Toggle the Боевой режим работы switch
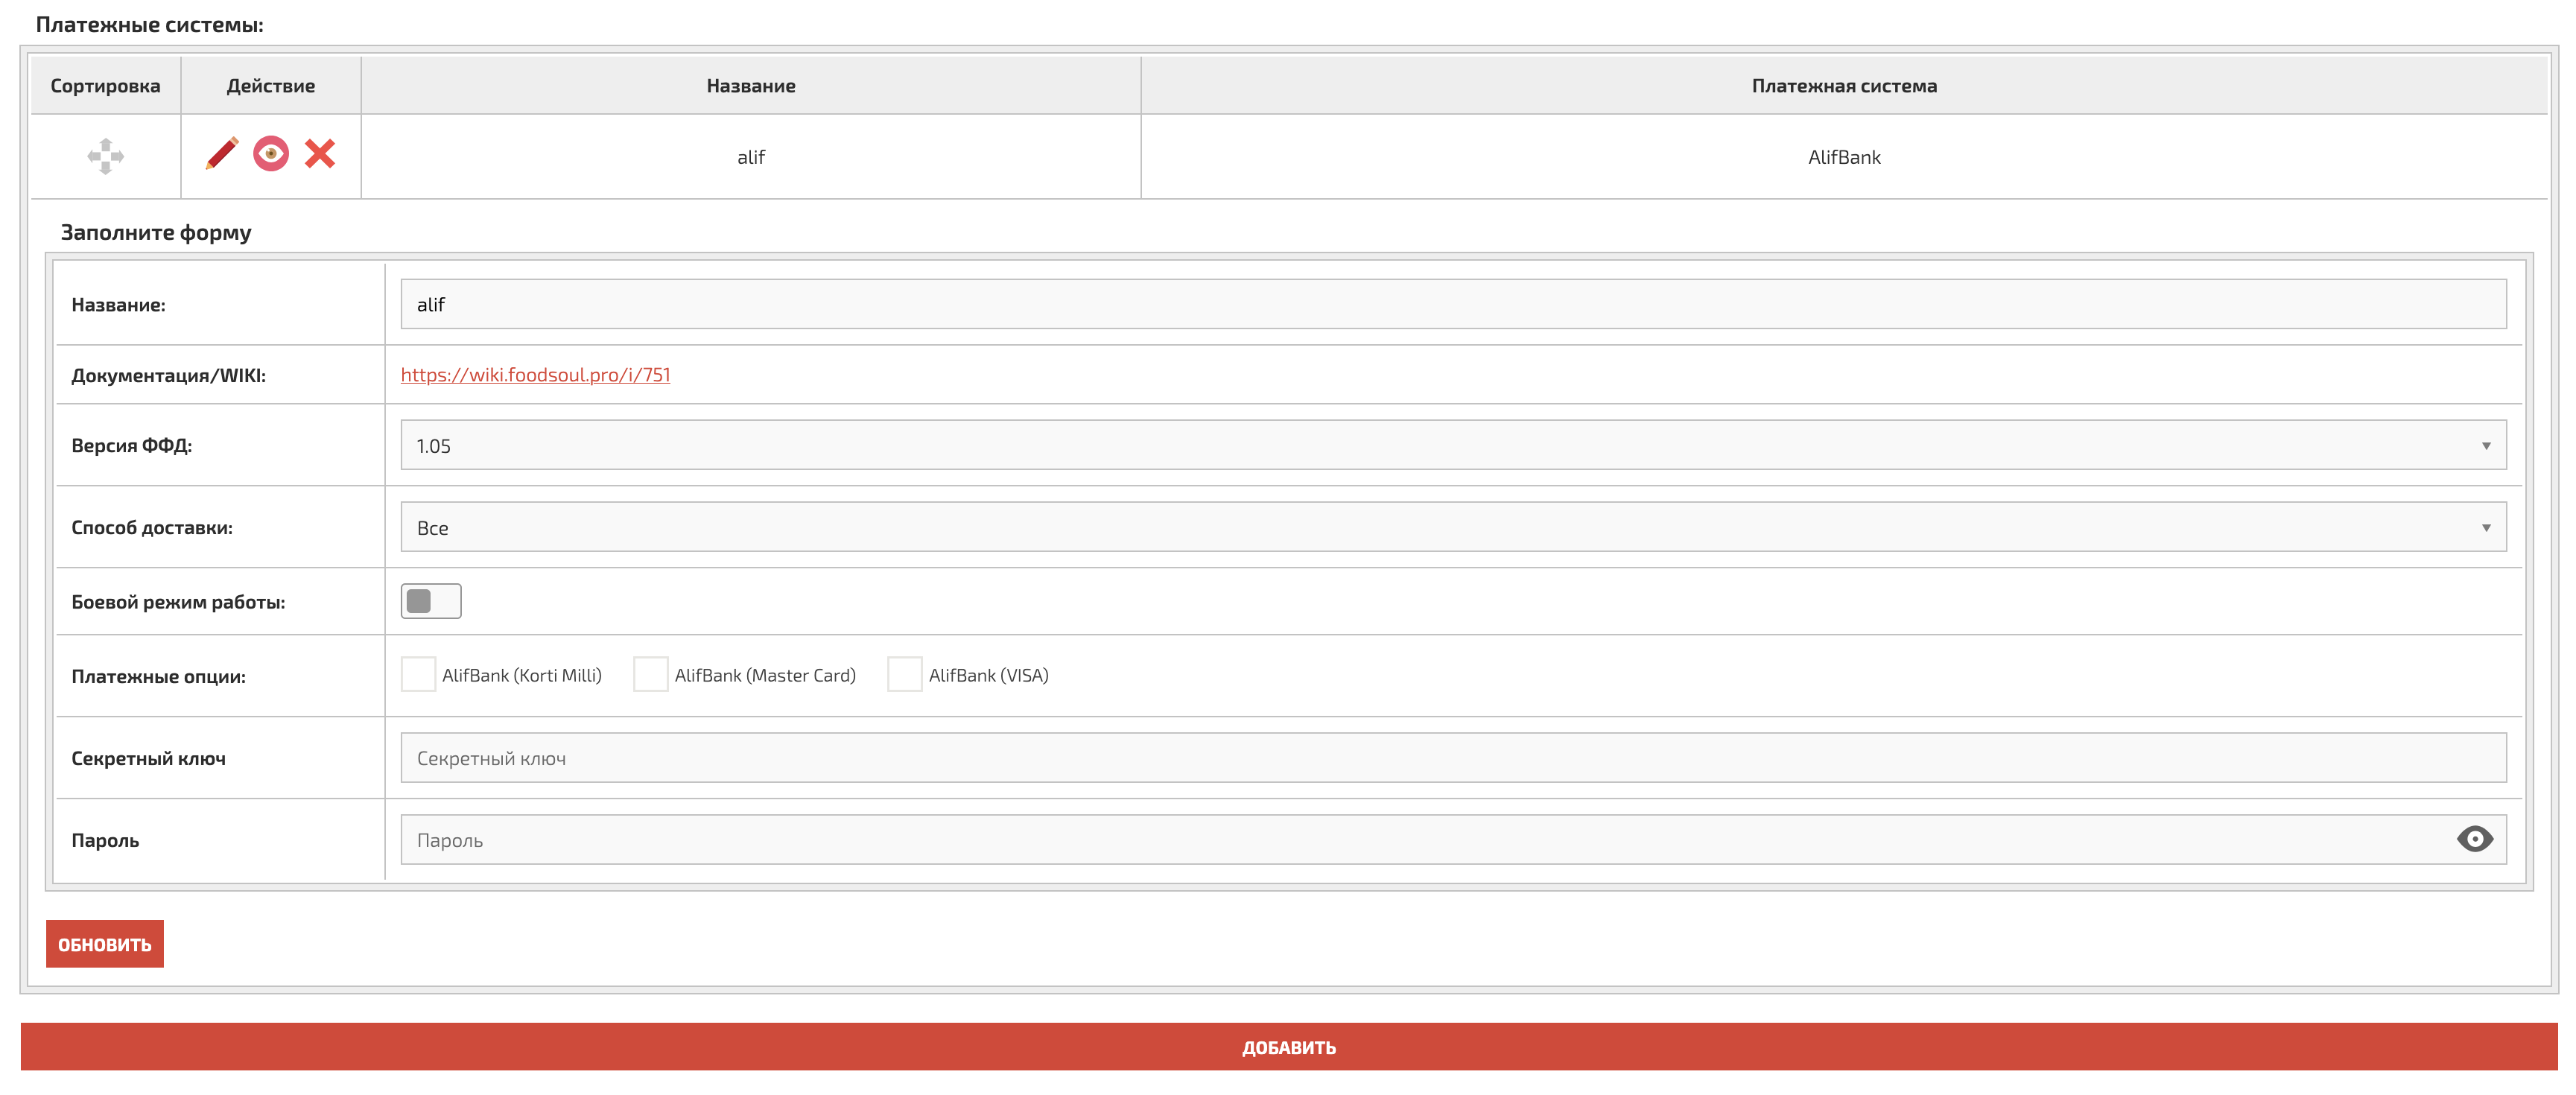2576x1095 pixels. [x=431, y=601]
